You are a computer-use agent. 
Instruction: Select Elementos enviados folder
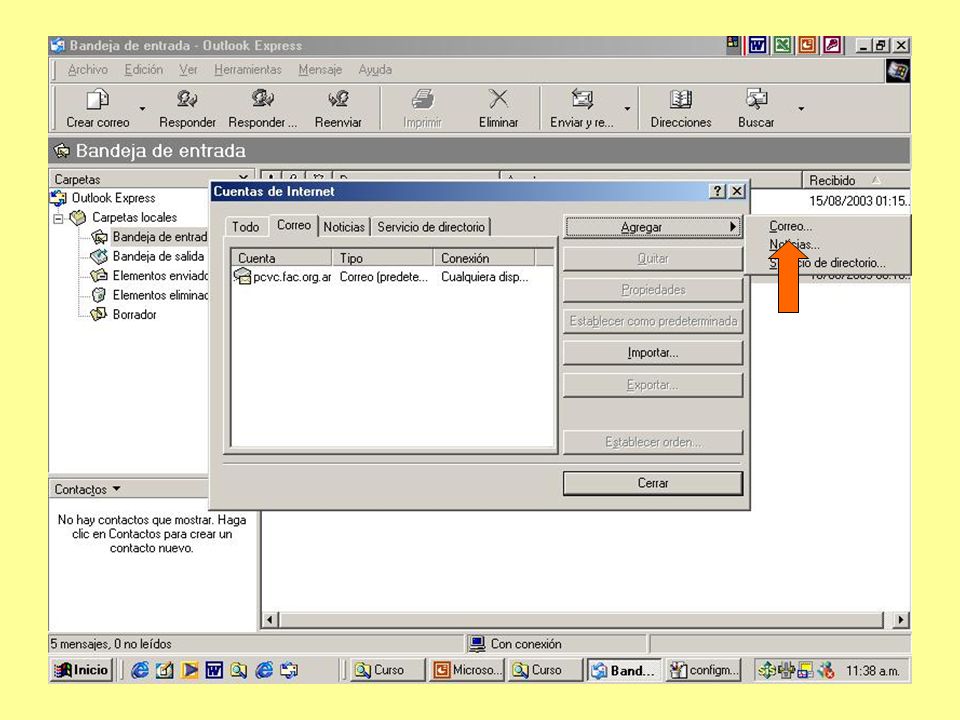point(160,276)
